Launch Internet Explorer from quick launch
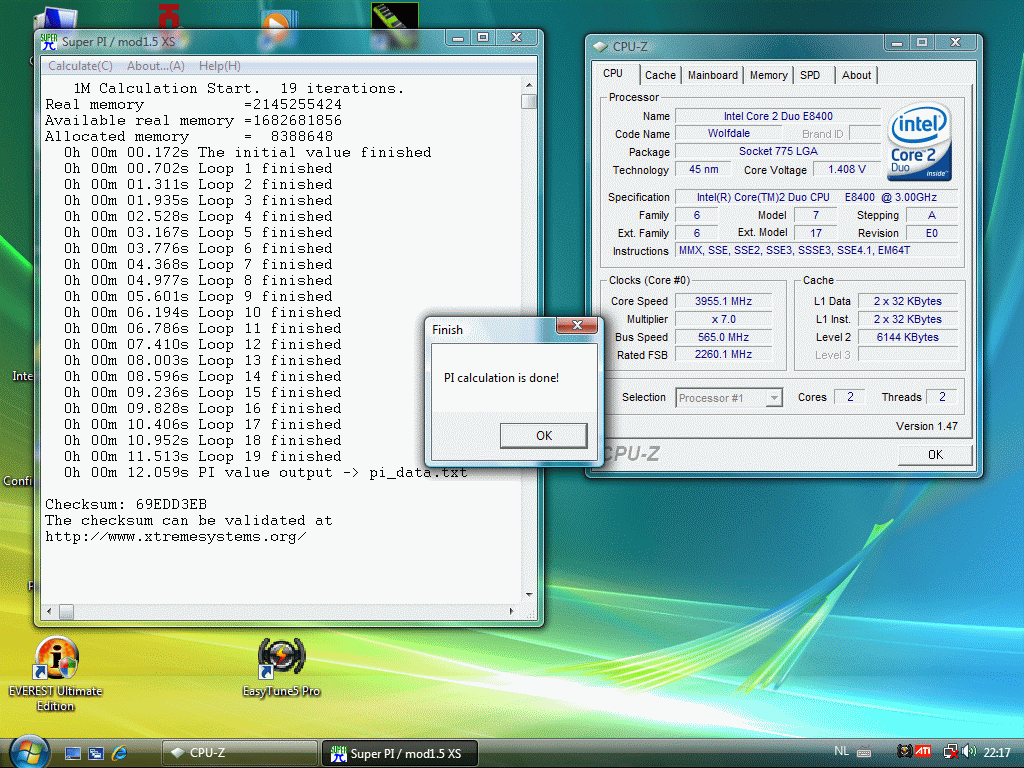The height and width of the screenshot is (768, 1024). pyautogui.click(x=120, y=754)
